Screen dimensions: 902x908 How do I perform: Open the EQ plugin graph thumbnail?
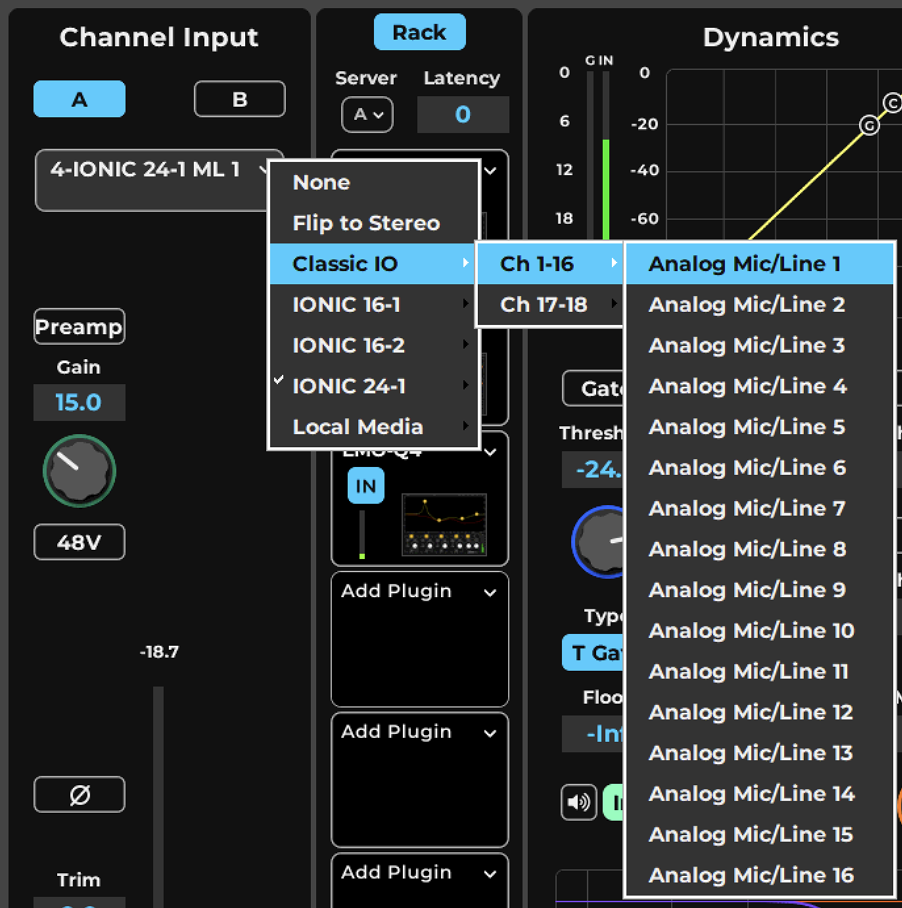(444, 524)
